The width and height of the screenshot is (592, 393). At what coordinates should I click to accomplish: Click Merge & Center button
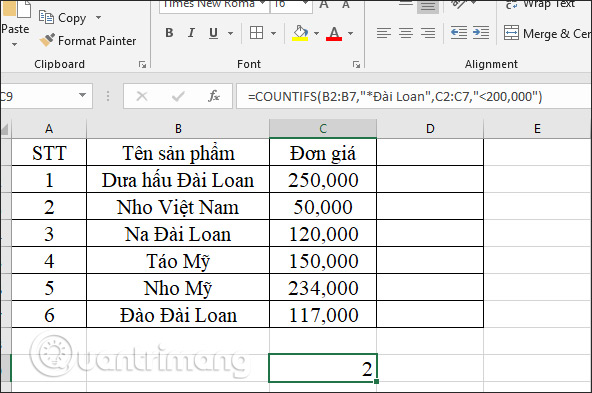tap(547, 33)
